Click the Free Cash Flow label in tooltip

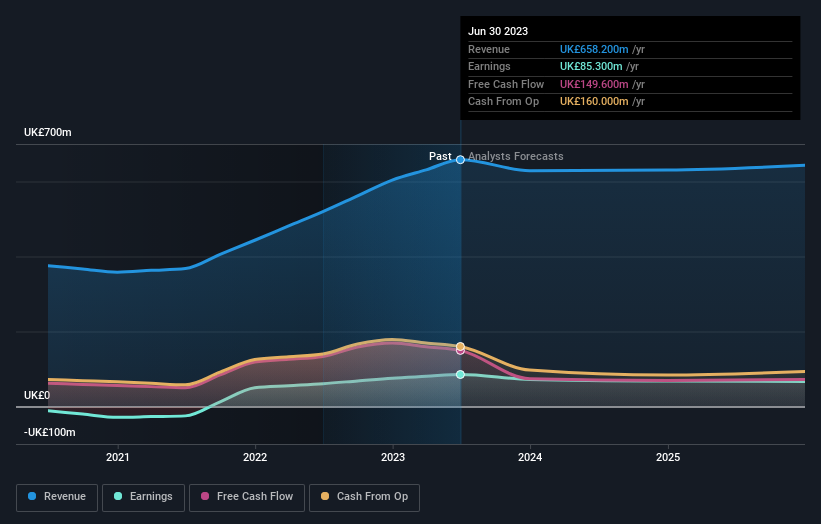pos(506,84)
